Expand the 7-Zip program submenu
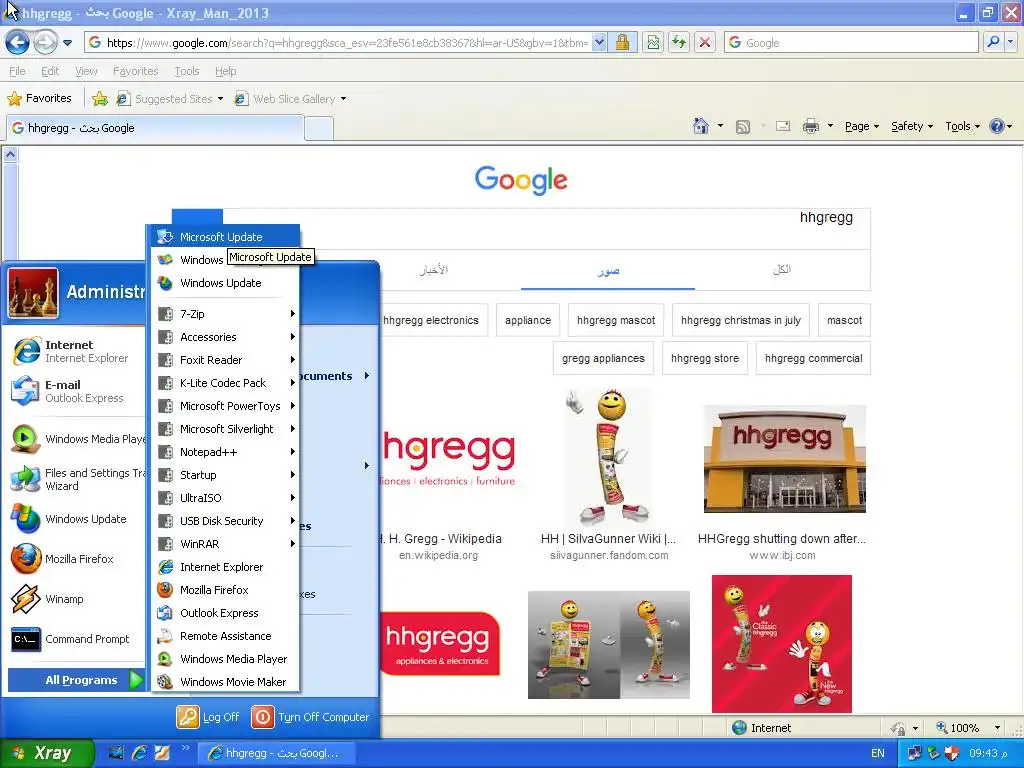The image size is (1024, 768). click(x=225, y=314)
